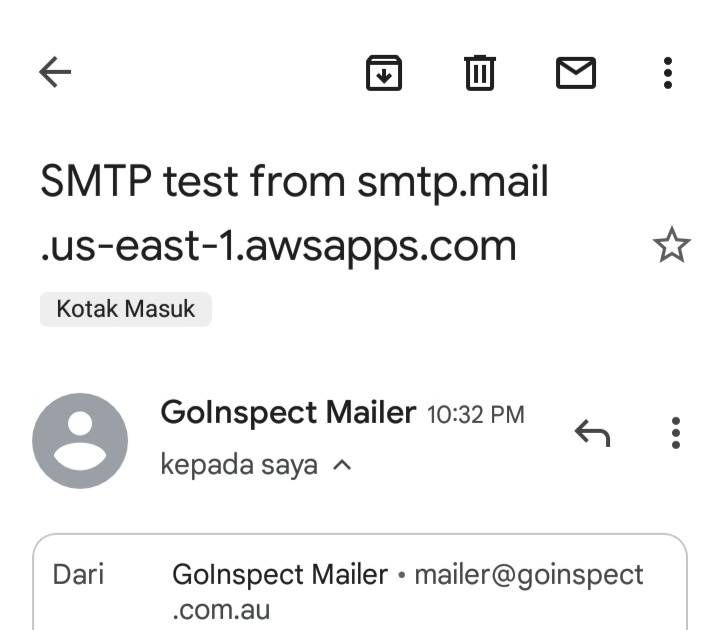The width and height of the screenshot is (720, 630).
Task: Tap the Kotak Masuk label chip
Action: click(x=125, y=308)
